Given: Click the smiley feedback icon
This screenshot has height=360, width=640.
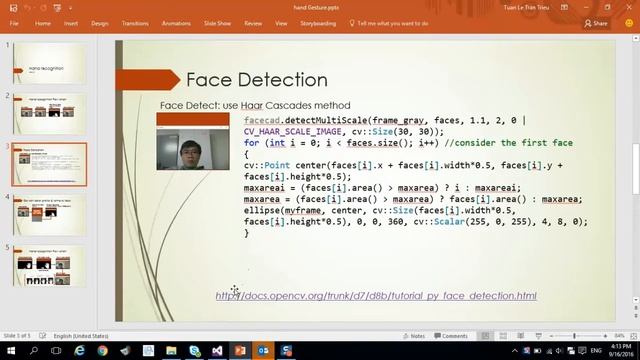Looking at the screenshot, I should coord(629,23).
